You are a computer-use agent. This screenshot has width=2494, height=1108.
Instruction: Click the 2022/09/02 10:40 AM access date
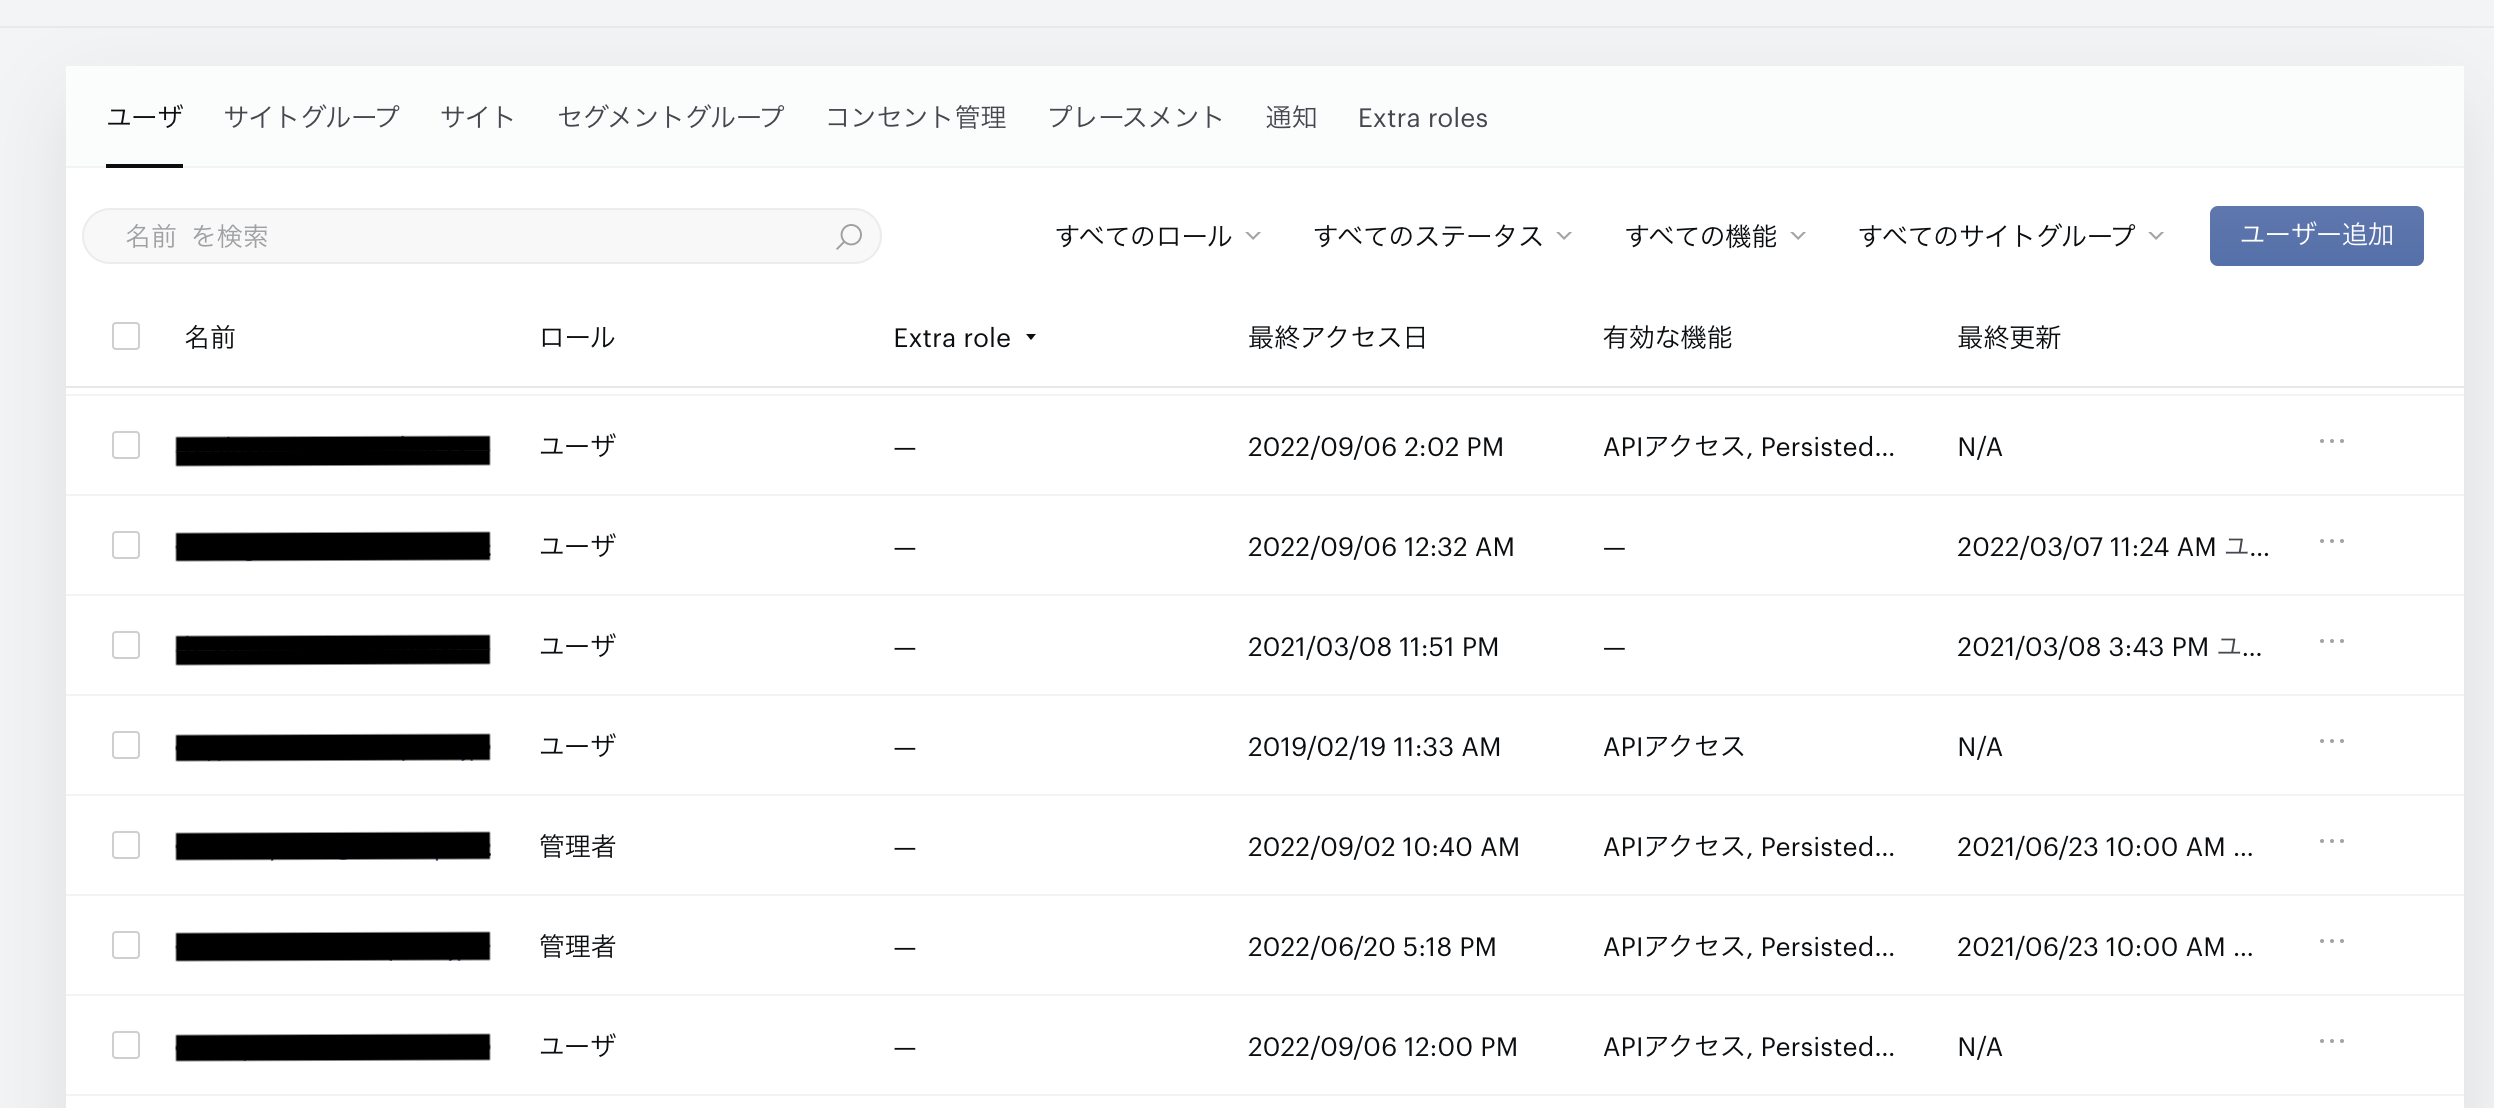(x=1384, y=847)
